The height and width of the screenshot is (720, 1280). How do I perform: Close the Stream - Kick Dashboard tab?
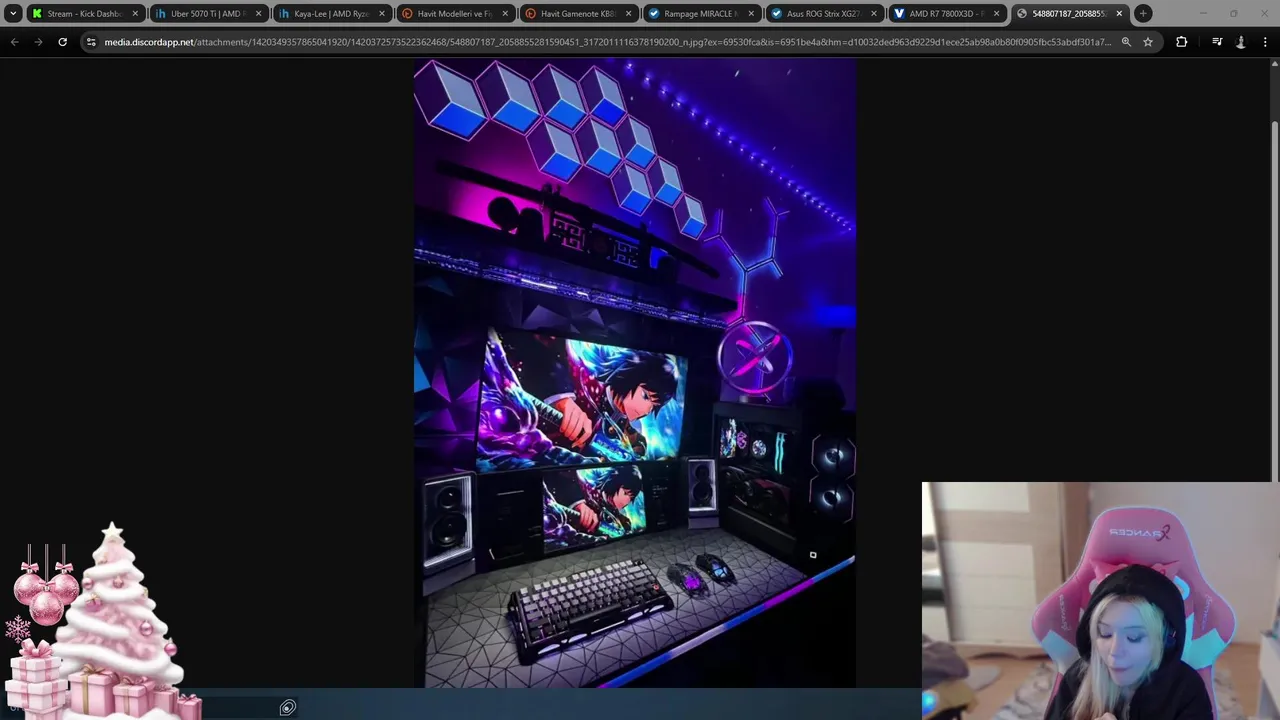click(x=135, y=14)
